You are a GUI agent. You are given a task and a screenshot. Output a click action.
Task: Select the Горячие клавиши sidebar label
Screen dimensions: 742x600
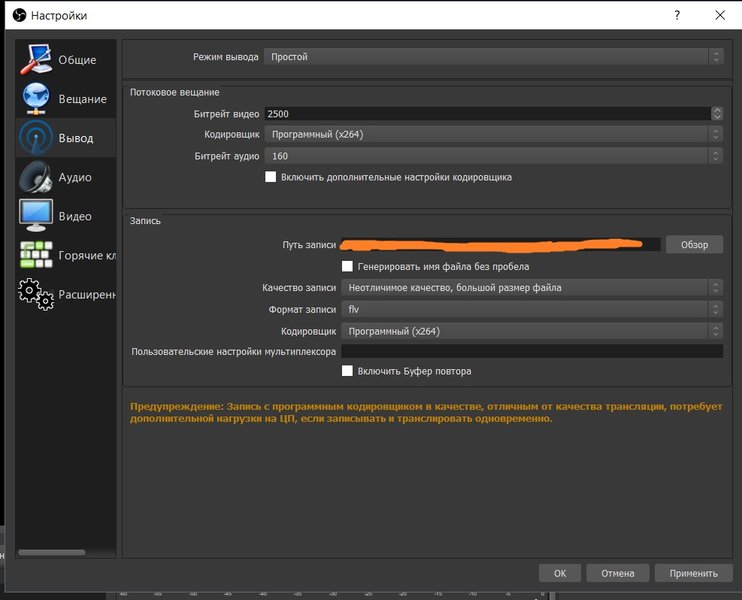click(87, 256)
